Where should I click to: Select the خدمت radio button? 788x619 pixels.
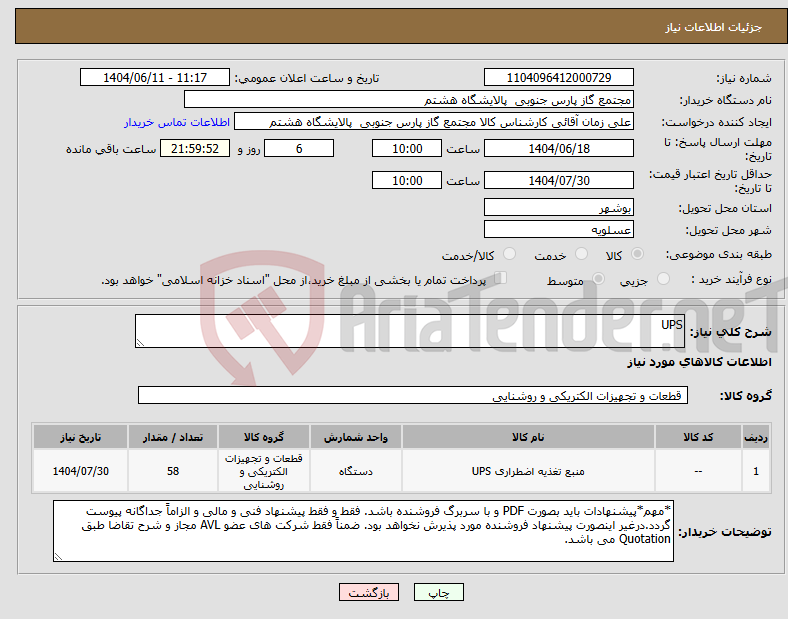pyautogui.click(x=581, y=254)
